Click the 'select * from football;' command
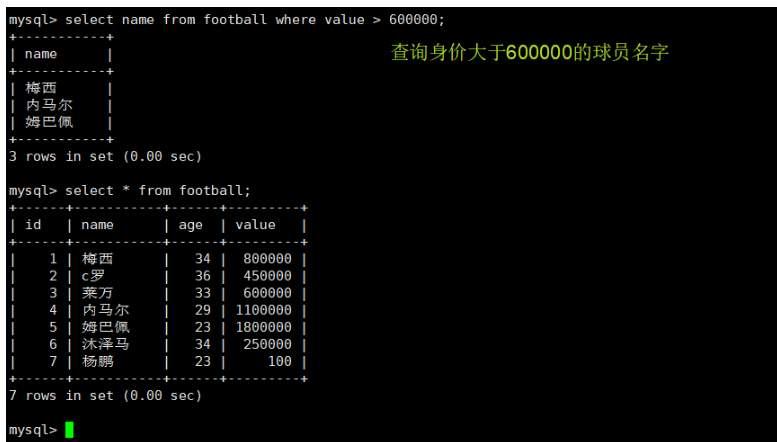This screenshot has height=442, width=777. point(158,191)
